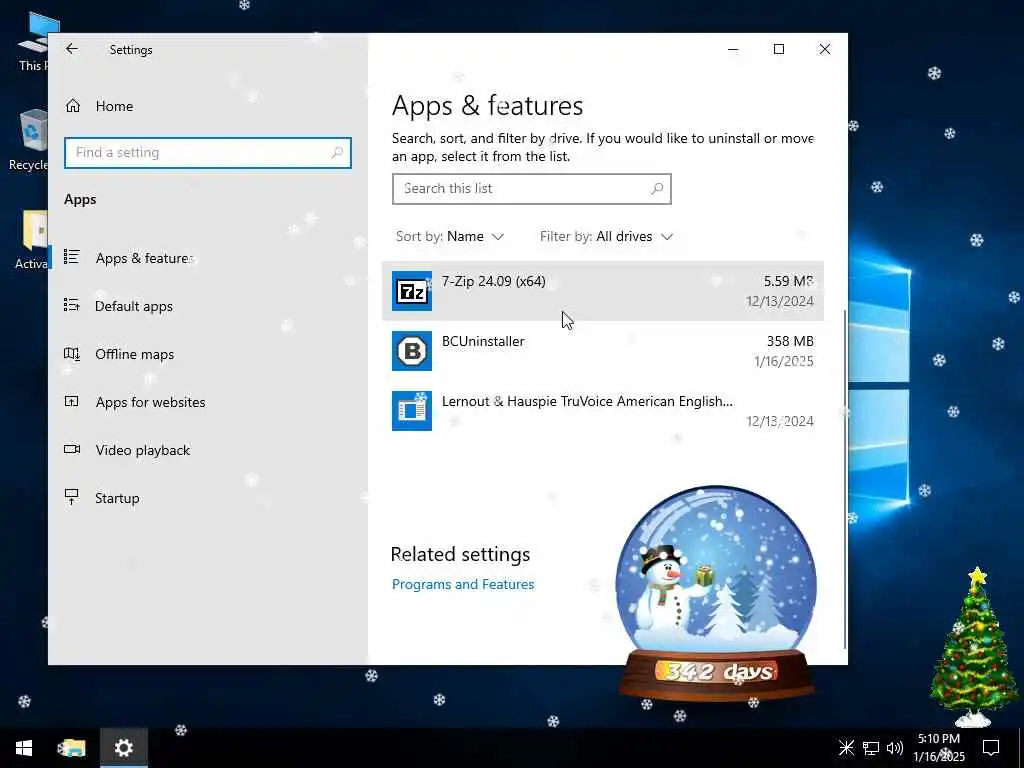The width and height of the screenshot is (1024, 768).
Task: Close the Settings window
Action: click(x=825, y=50)
